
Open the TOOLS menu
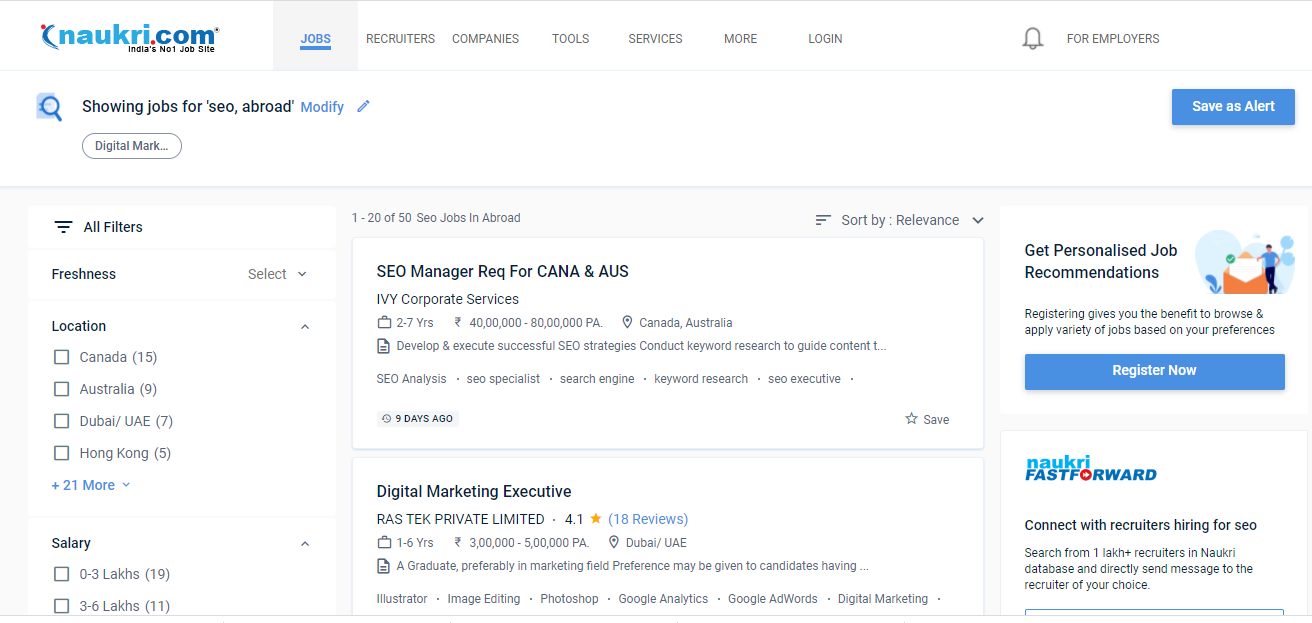pyautogui.click(x=571, y=39)
